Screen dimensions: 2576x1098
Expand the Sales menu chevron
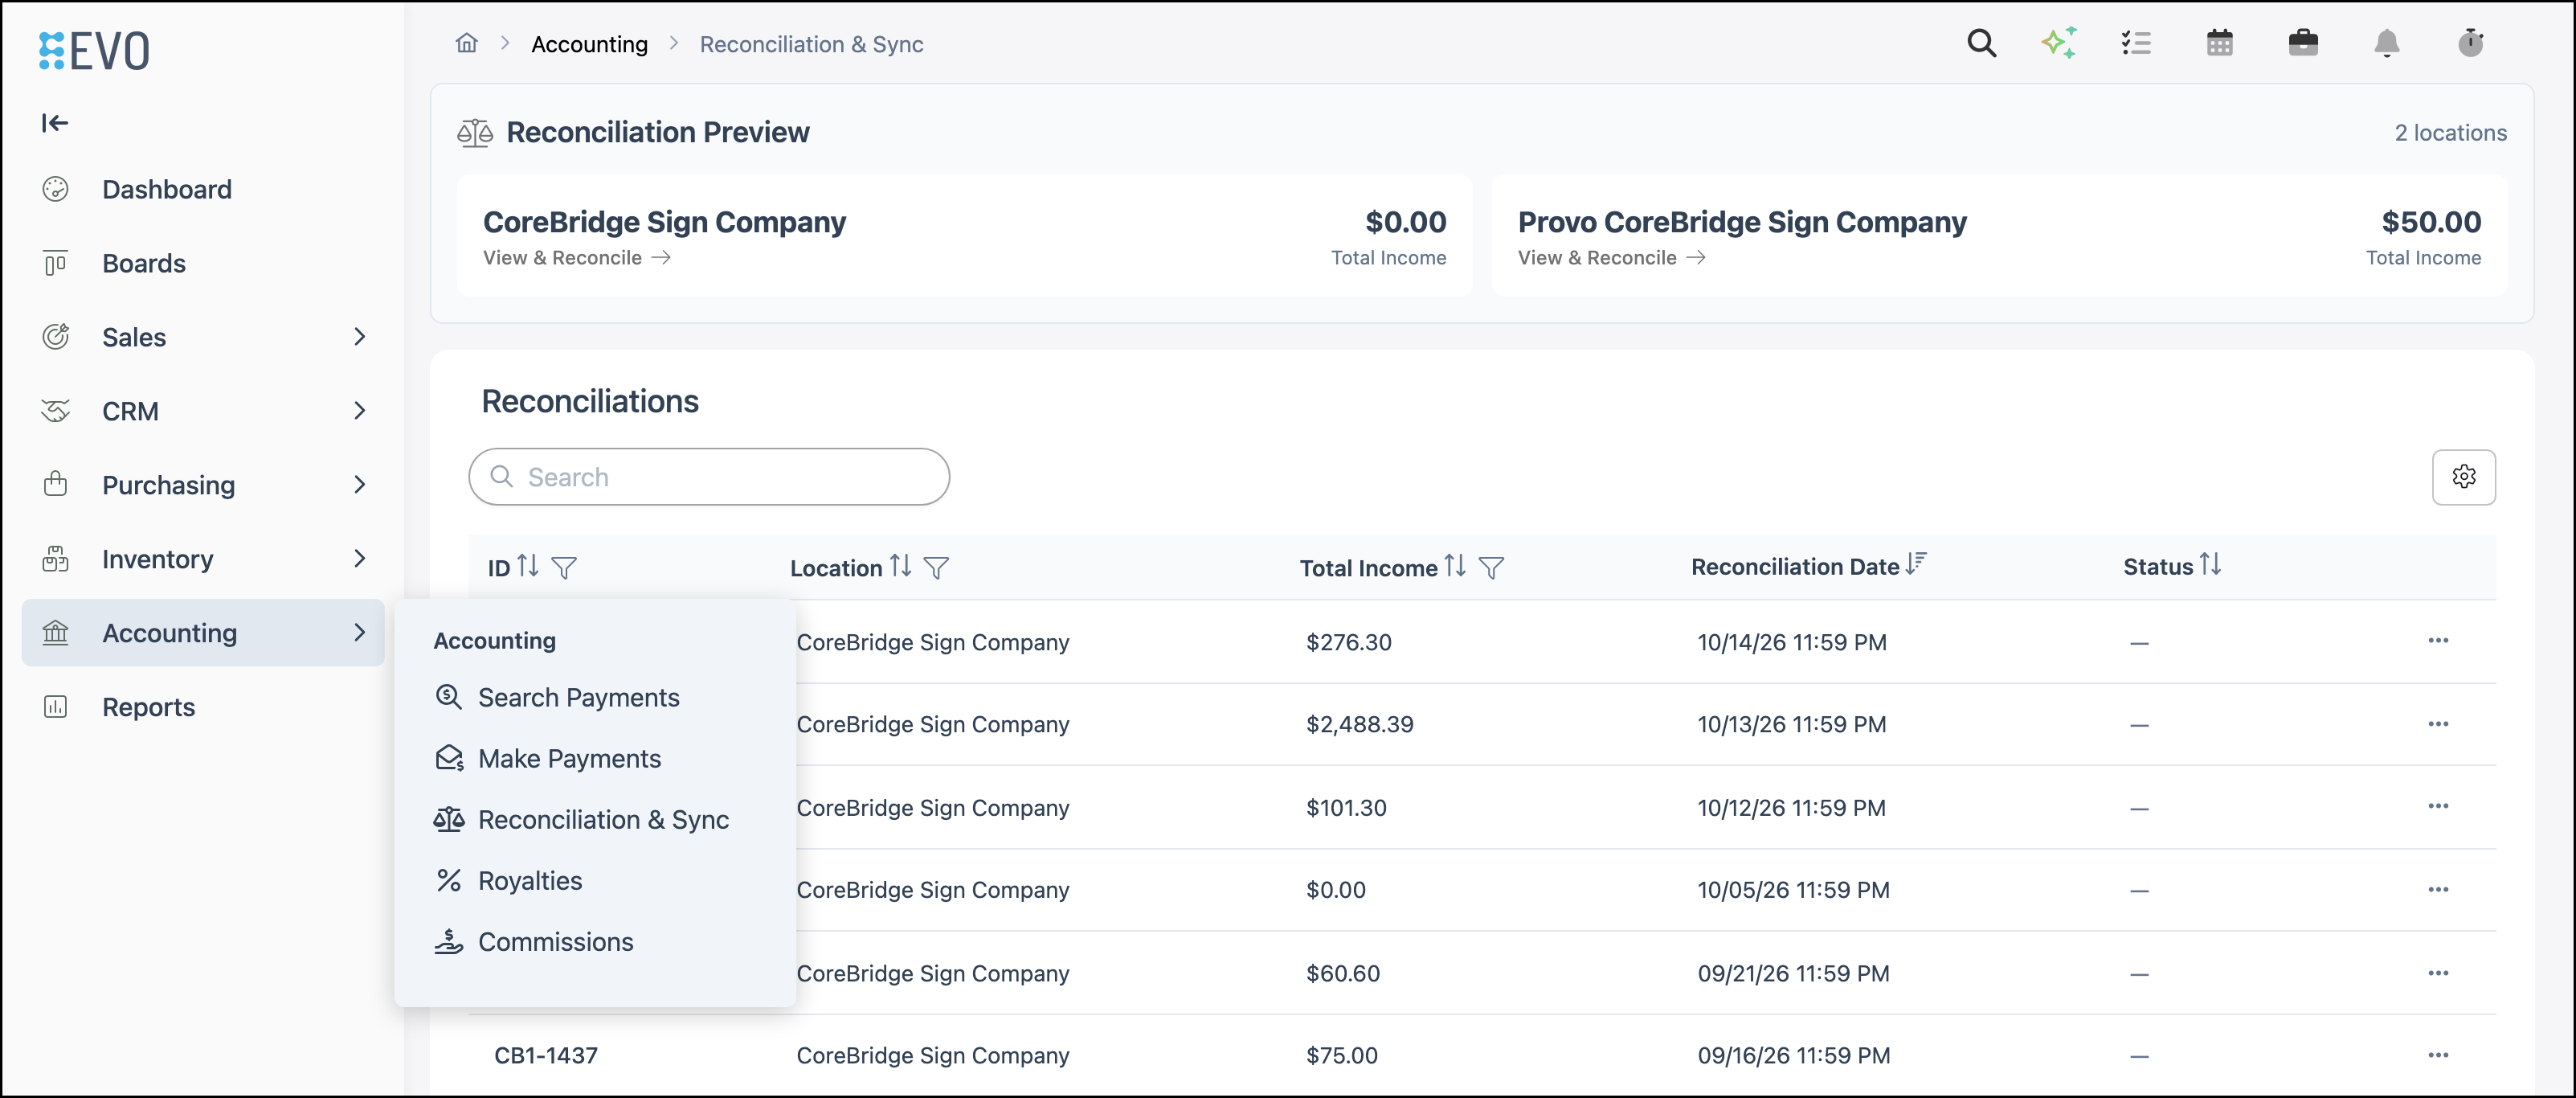pos(360,337)
